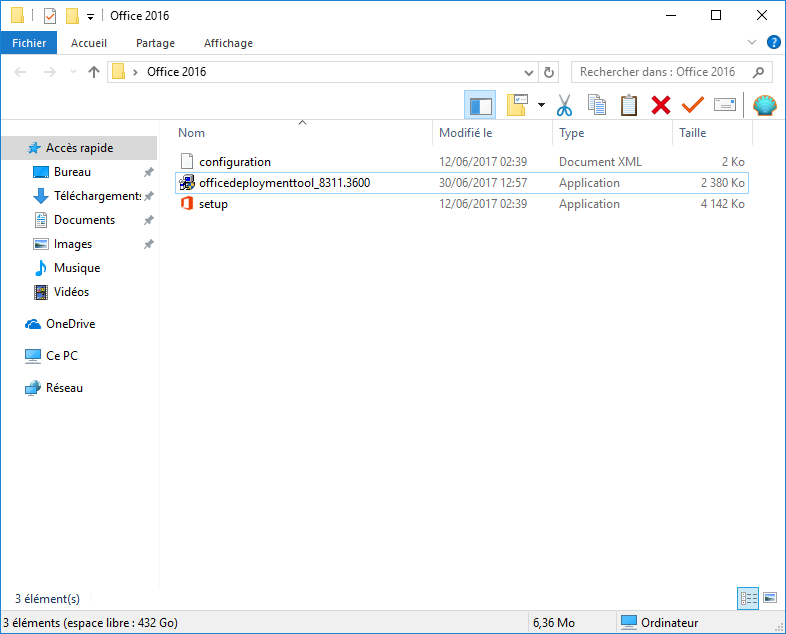Go back with the left arrow
This screenshot has width=786, height=634.
[20, 72]
